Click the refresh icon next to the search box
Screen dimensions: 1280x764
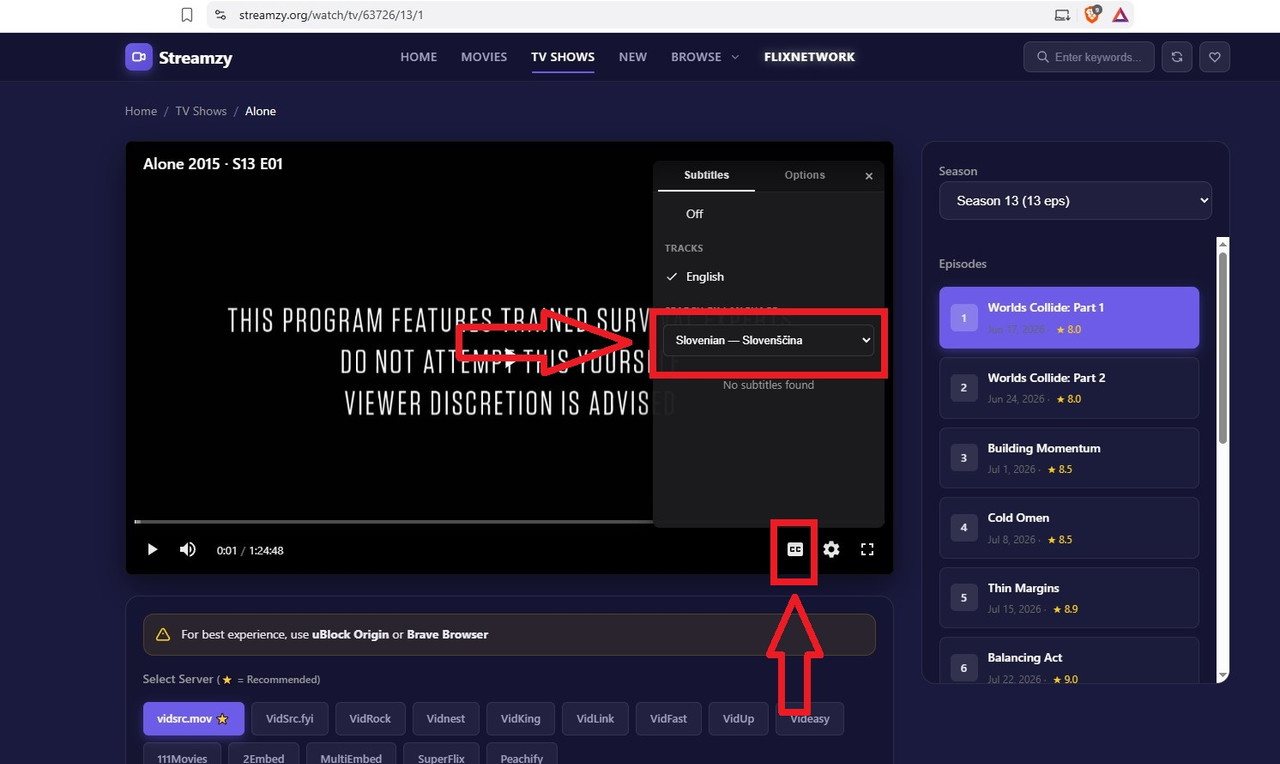click(1177, 57)
